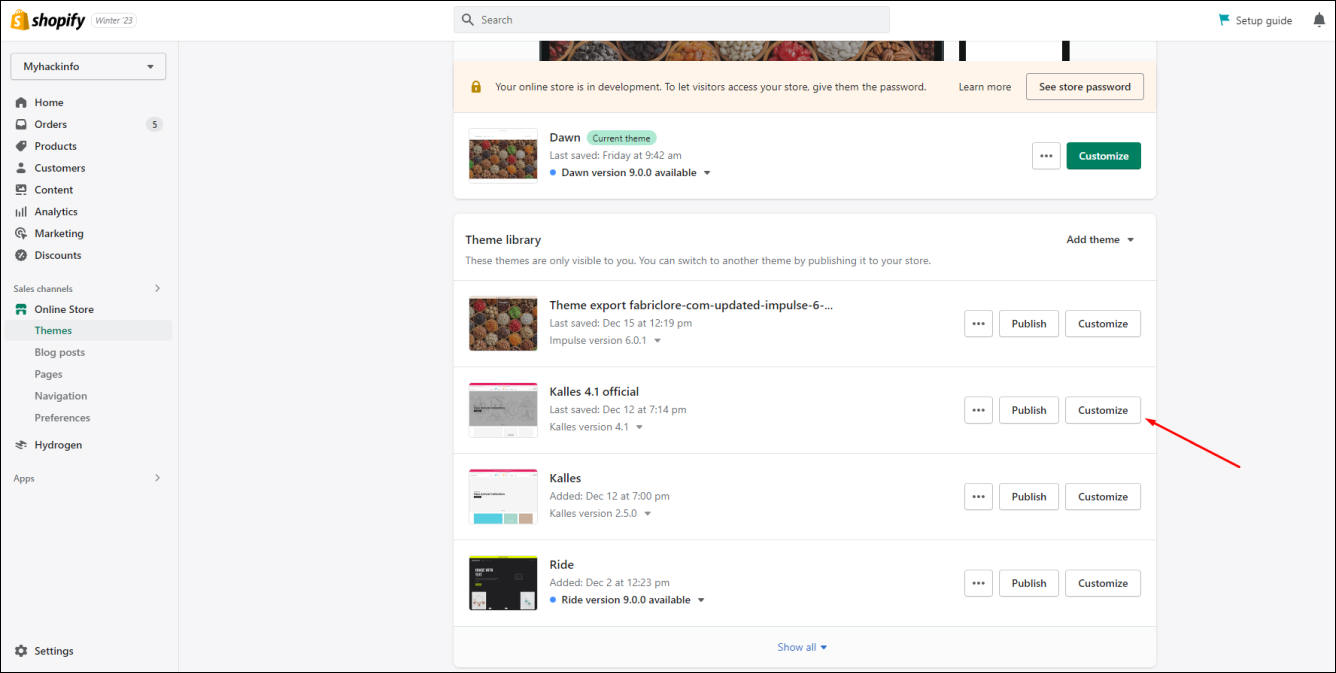
Task: Click the lock icon in password banner
Action: pos(476,87)
